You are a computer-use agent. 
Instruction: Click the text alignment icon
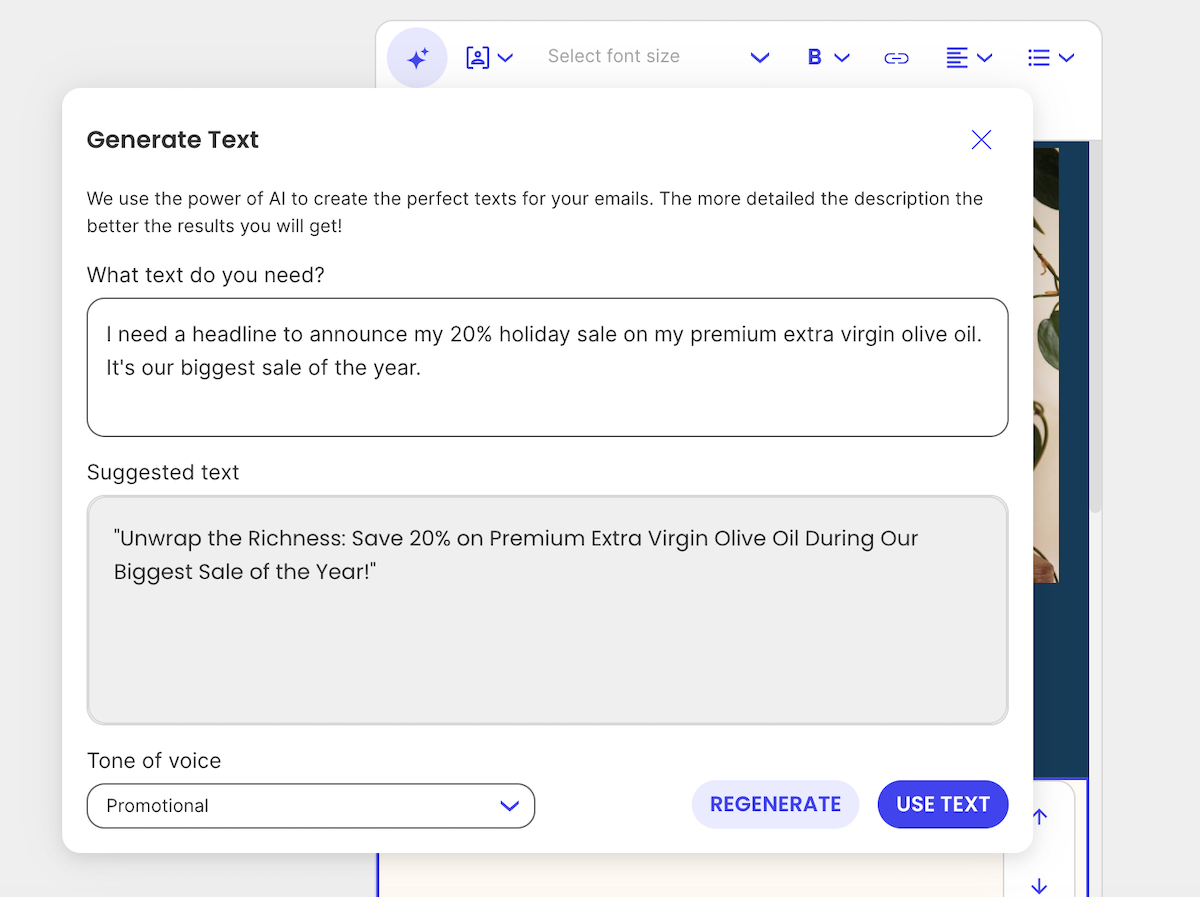[957, 58]
